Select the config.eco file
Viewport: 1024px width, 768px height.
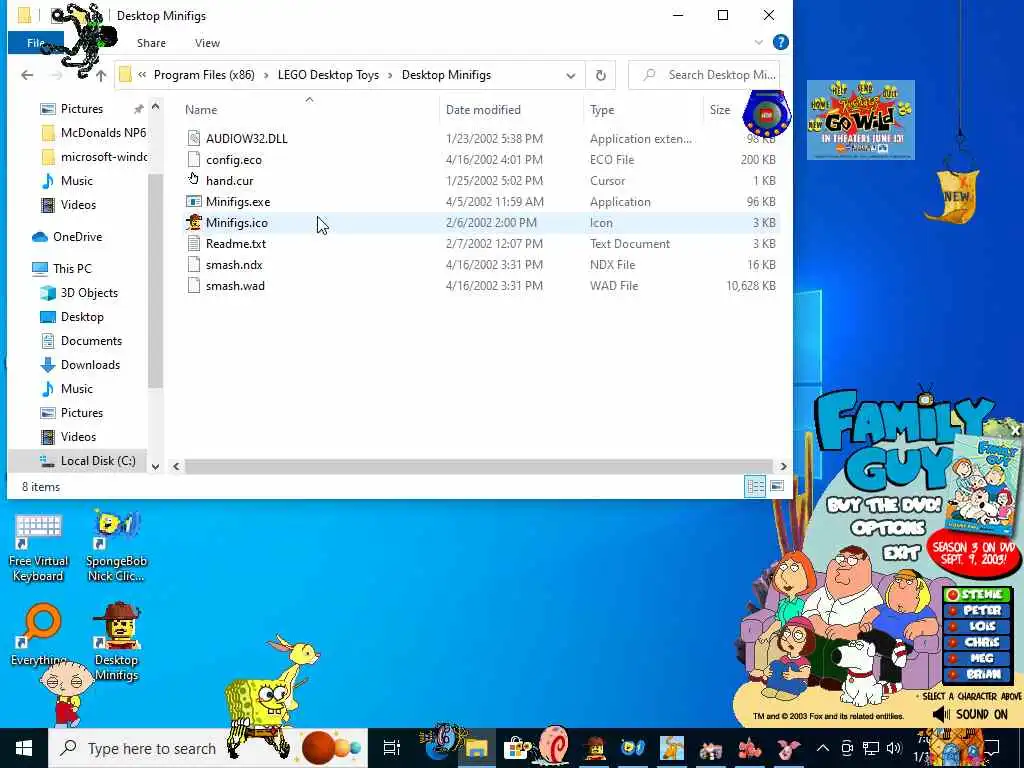234,160
